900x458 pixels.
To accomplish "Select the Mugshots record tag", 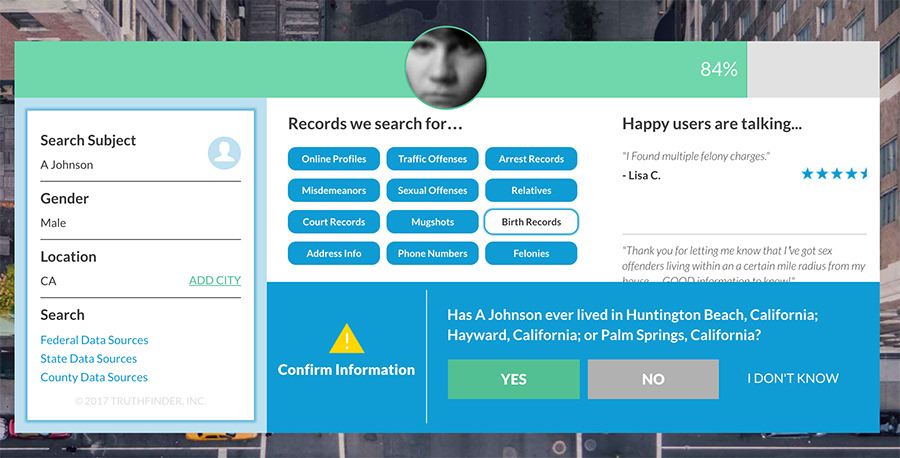I will coord(432,222).
